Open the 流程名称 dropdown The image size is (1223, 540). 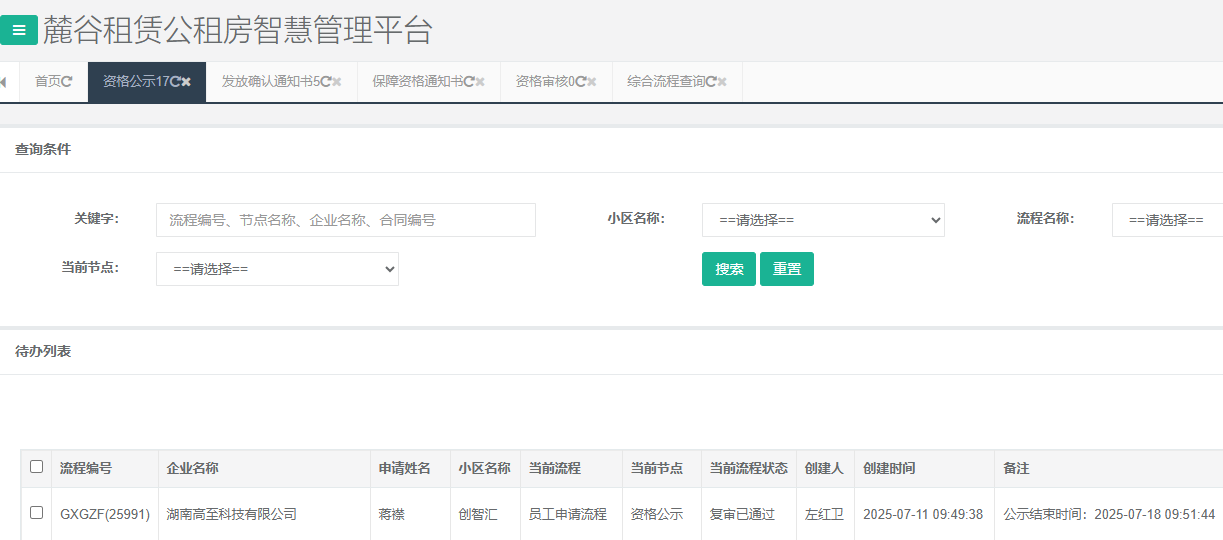[1166, 220]
